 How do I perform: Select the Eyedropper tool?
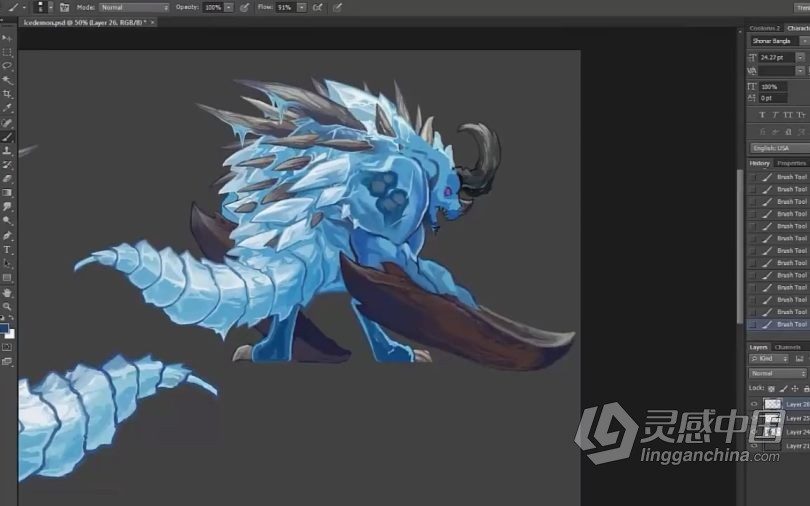pos(7,108)
